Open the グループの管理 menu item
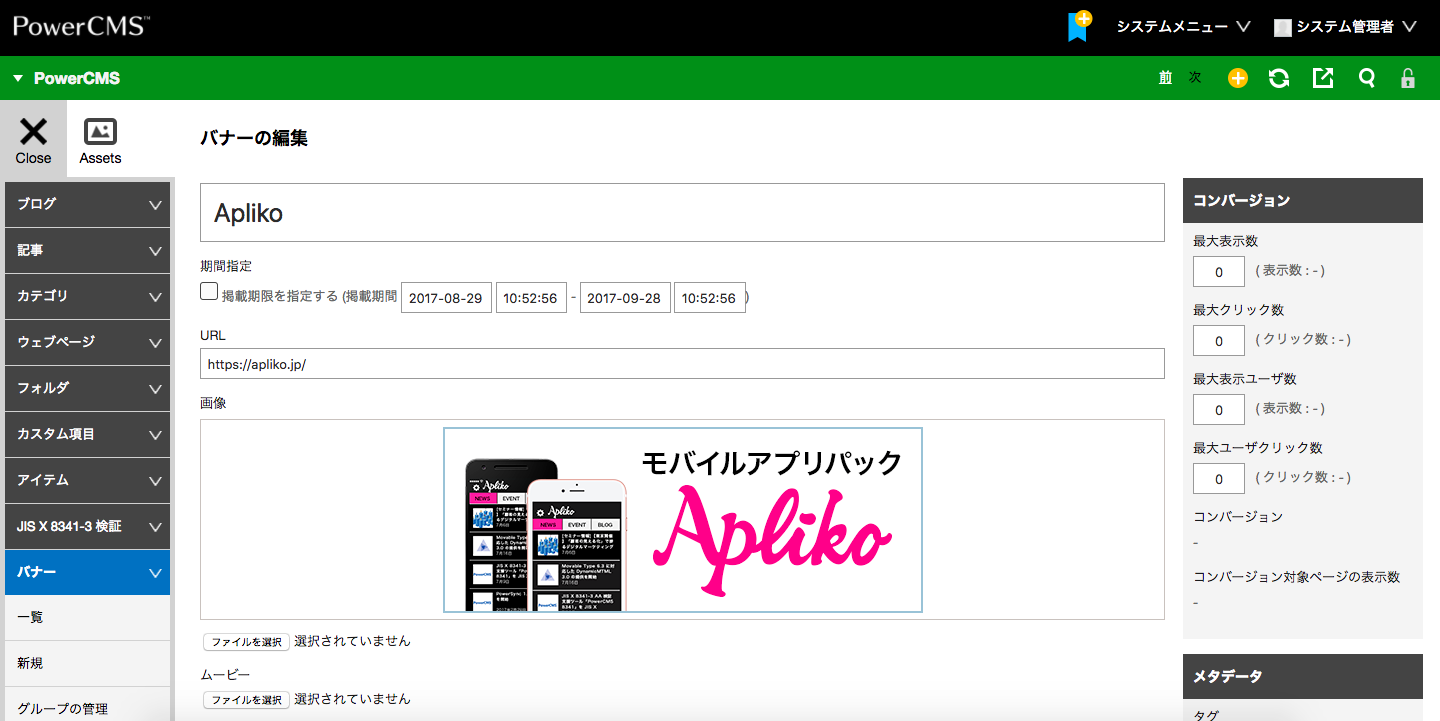 point(87,705)
